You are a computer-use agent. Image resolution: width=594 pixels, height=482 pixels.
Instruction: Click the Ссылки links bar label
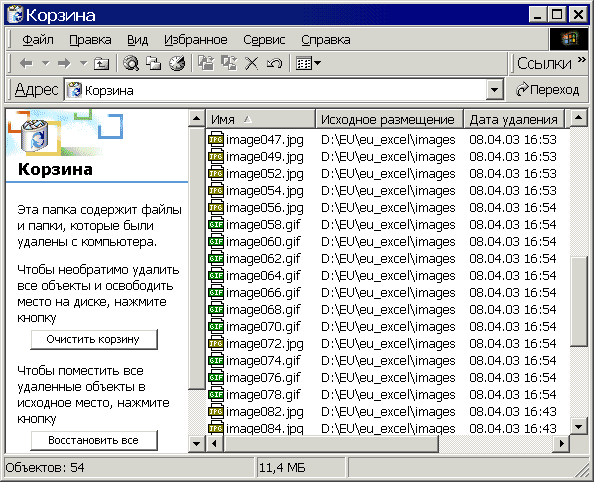pos(544,64)
